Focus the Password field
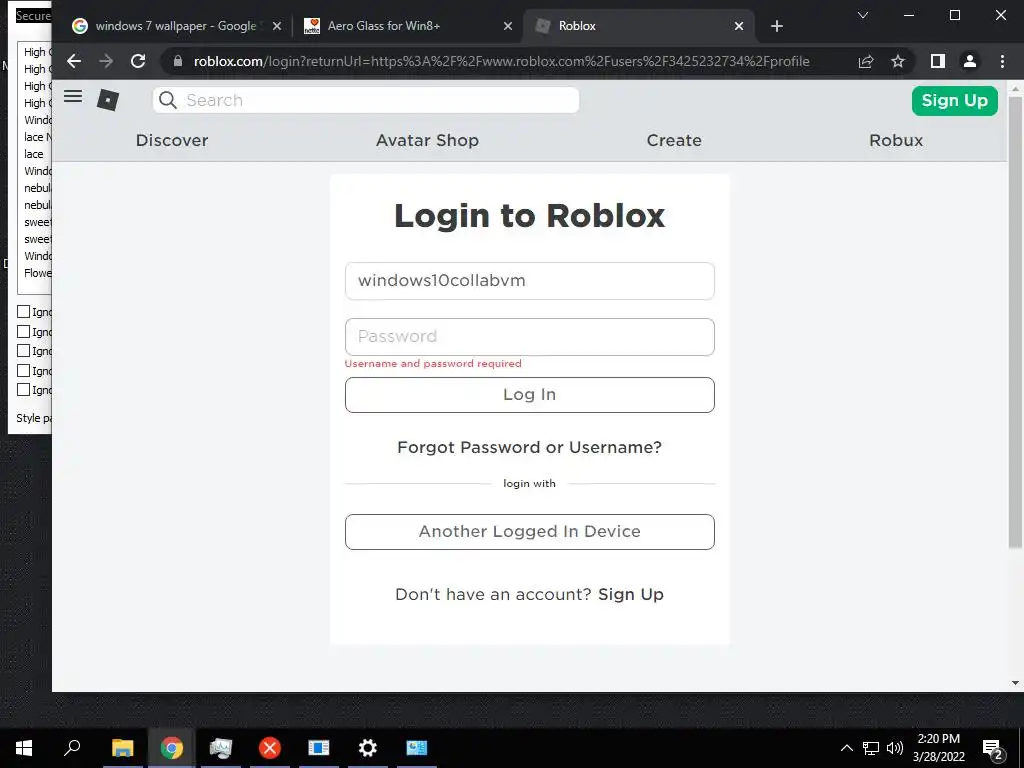This screenshot has height=768, width=1024. point(530,337)
